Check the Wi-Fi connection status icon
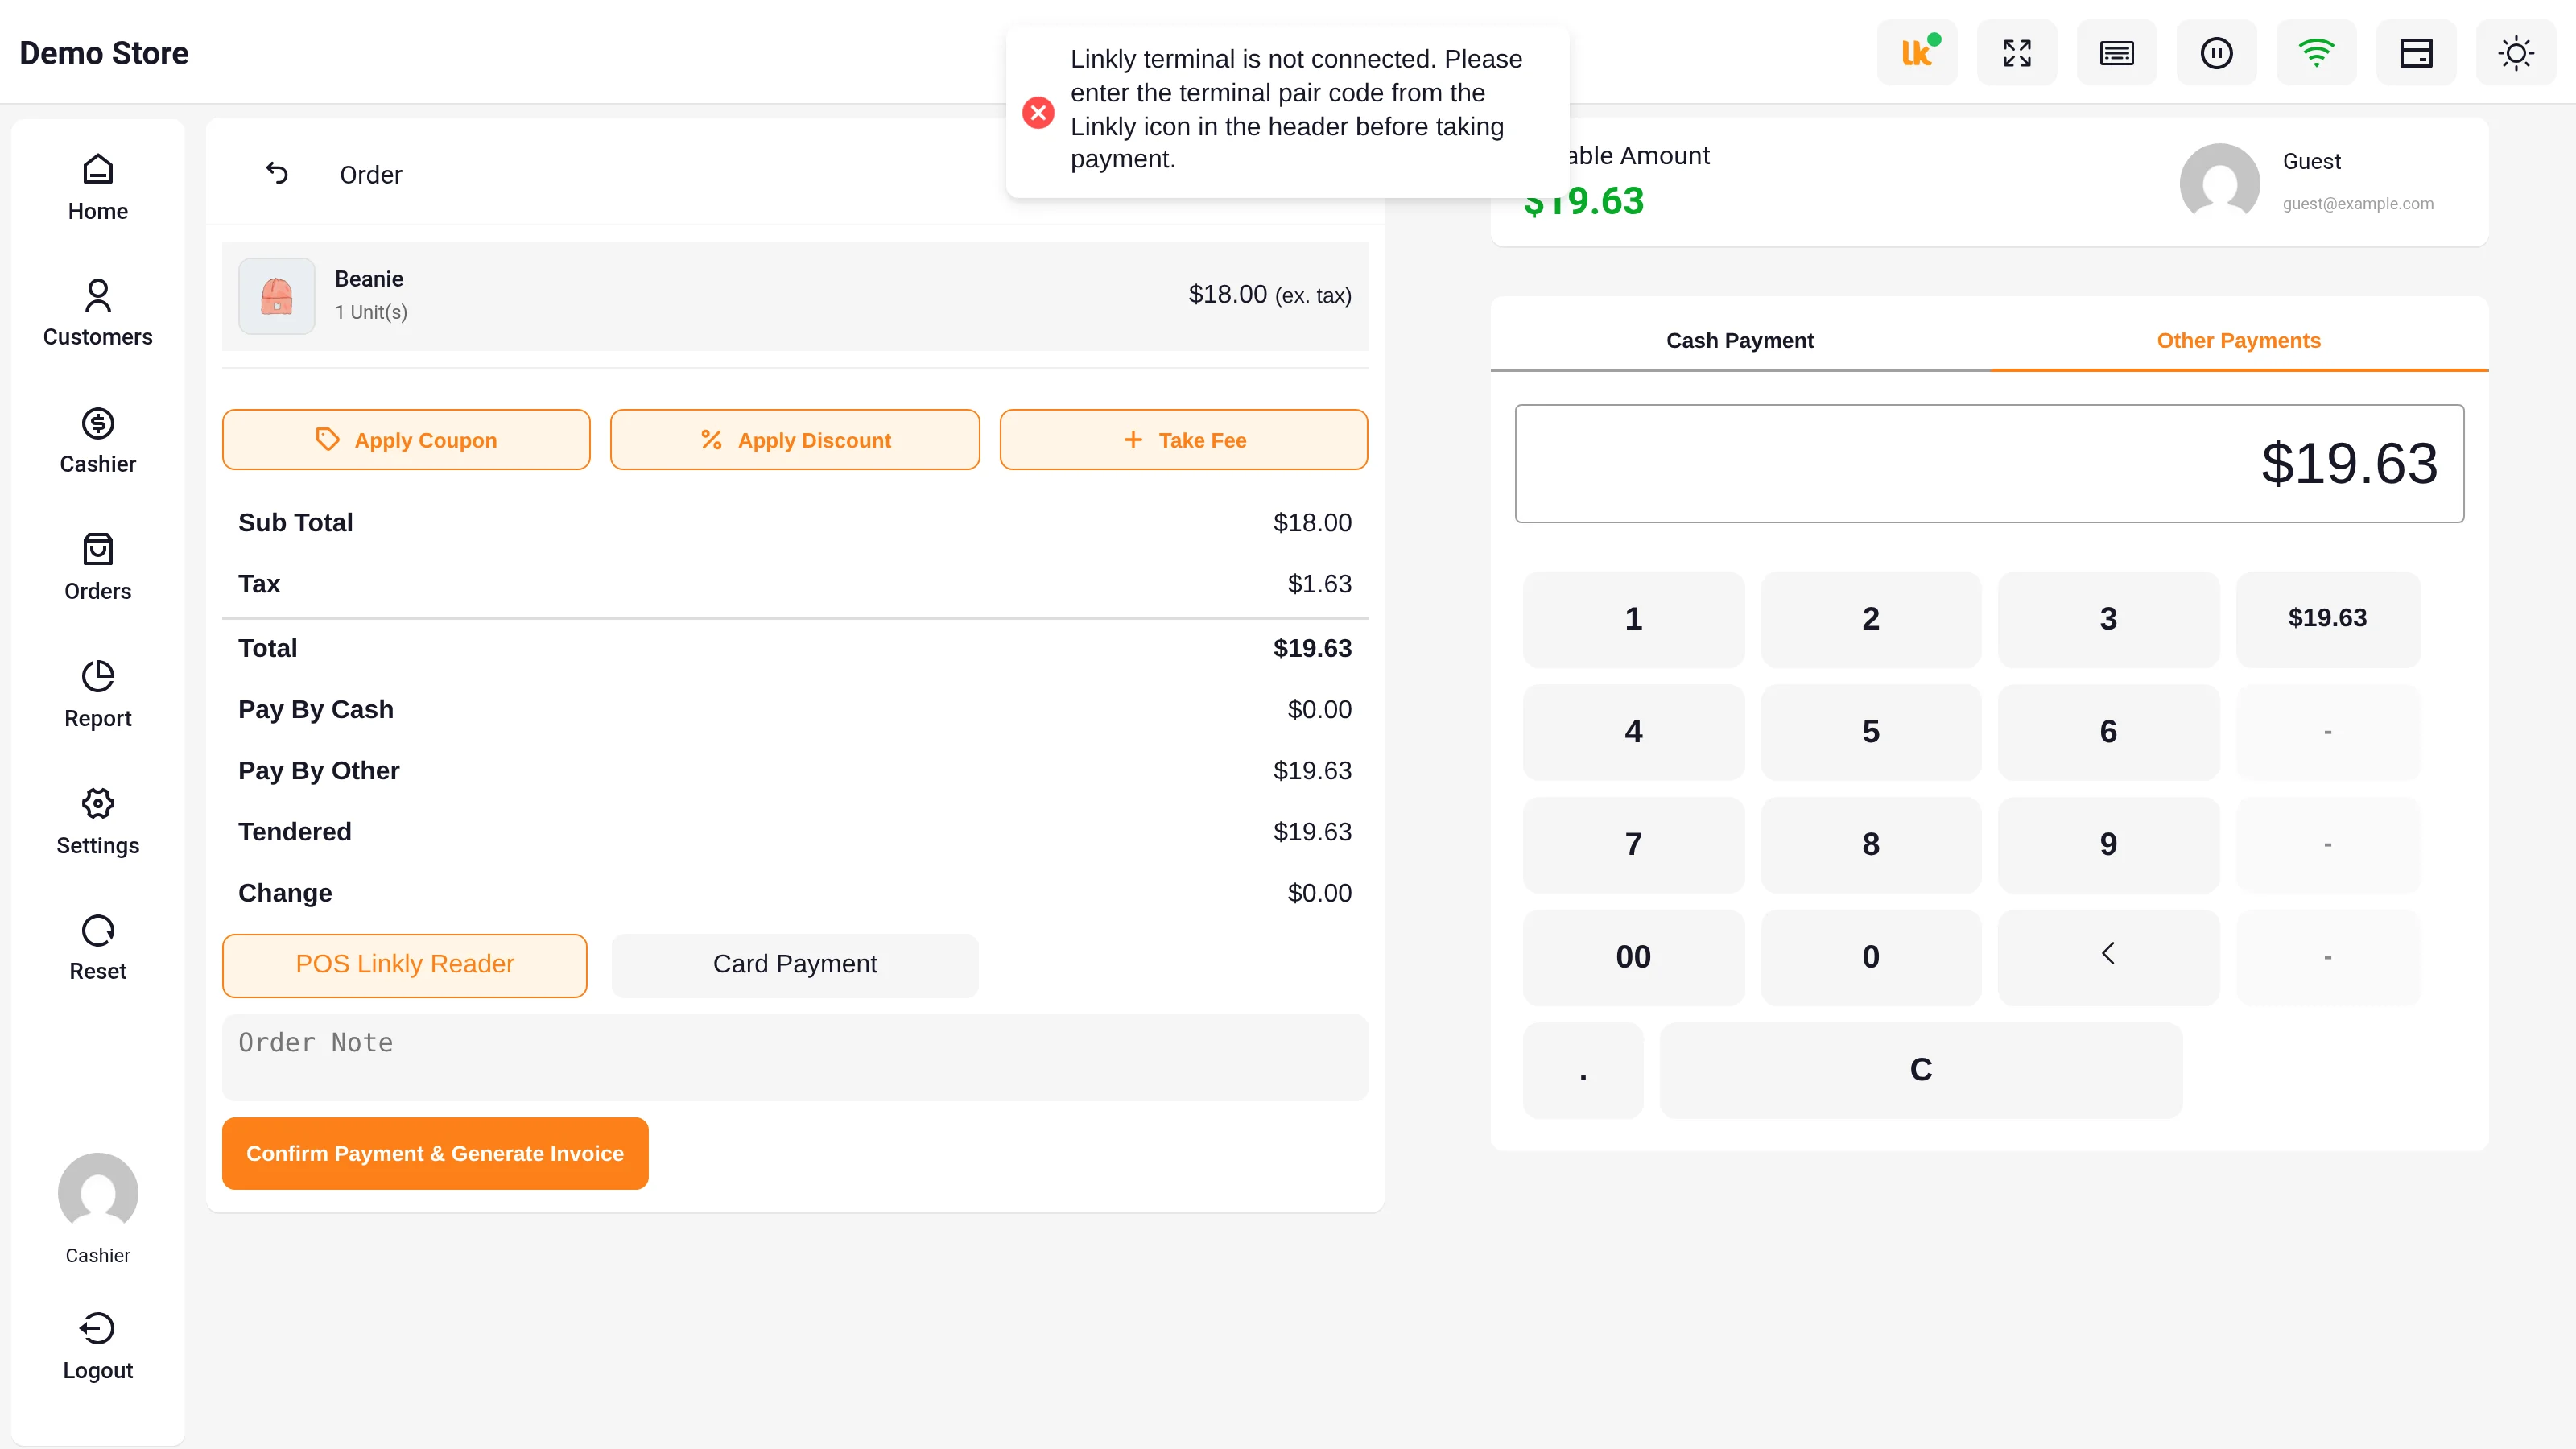The image size is (2576, 1449). point(2316,52)
